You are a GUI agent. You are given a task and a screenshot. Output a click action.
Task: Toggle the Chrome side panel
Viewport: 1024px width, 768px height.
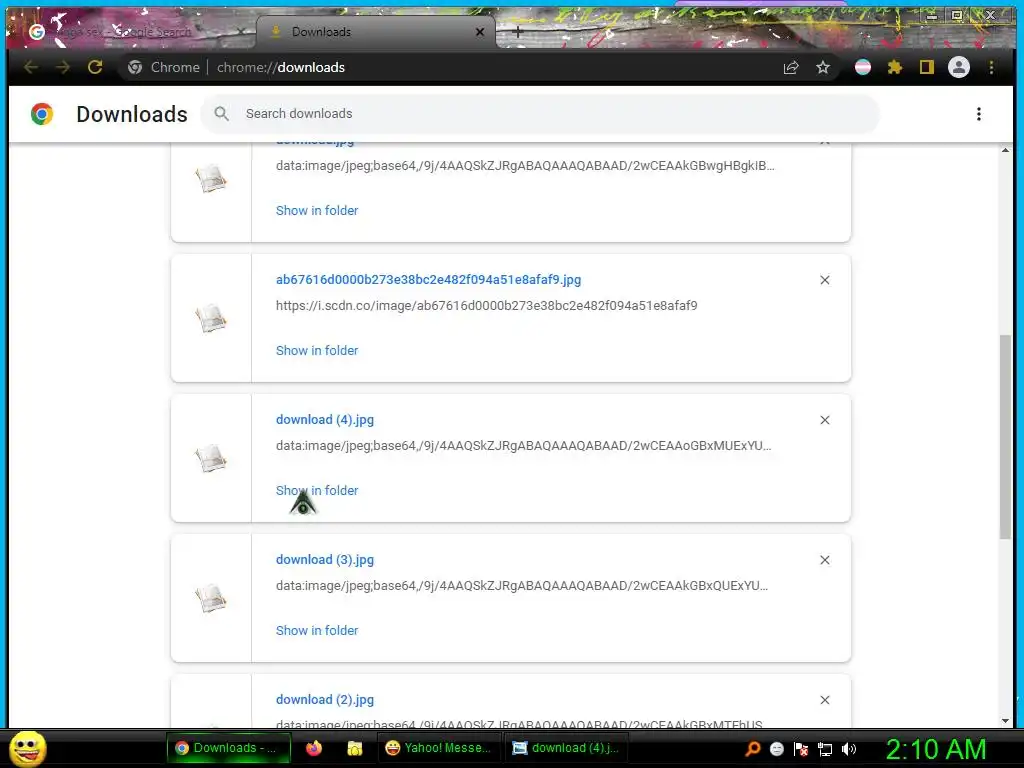927,67
